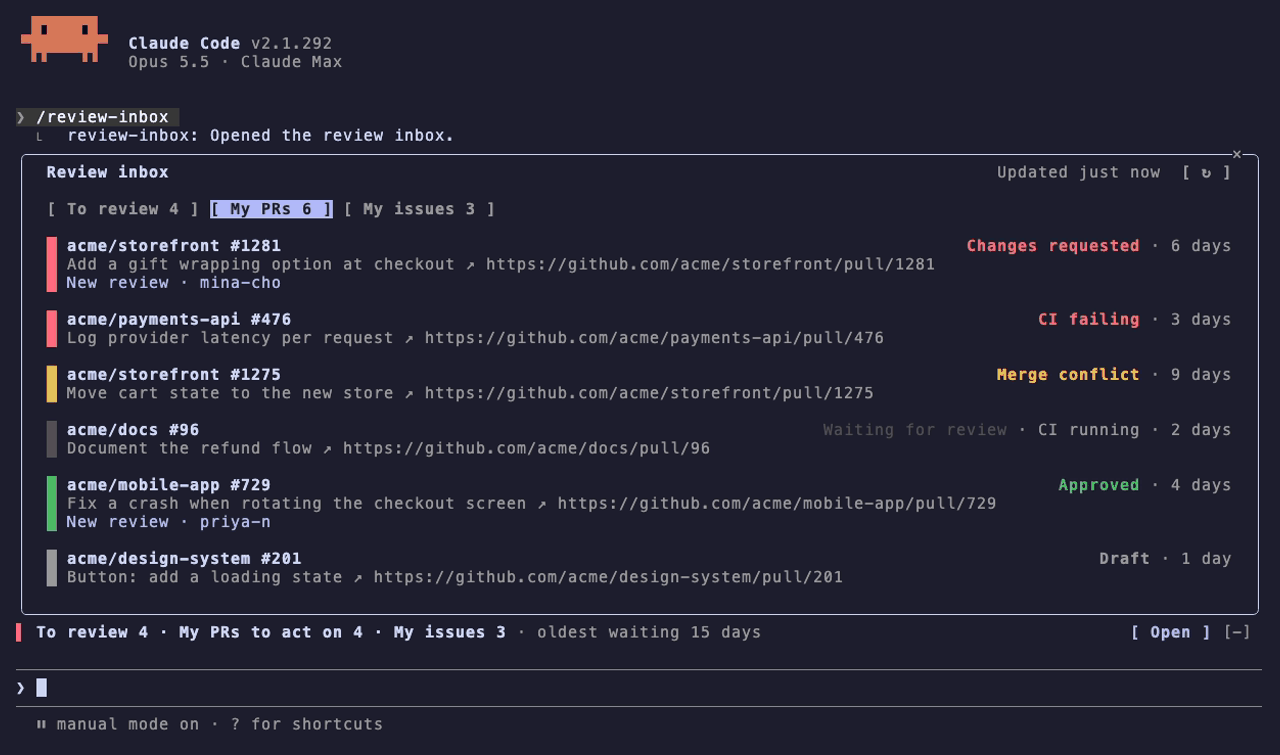Open the My issues 3 tab
Screen dimensions: 1280x755
tap(419, 209)
